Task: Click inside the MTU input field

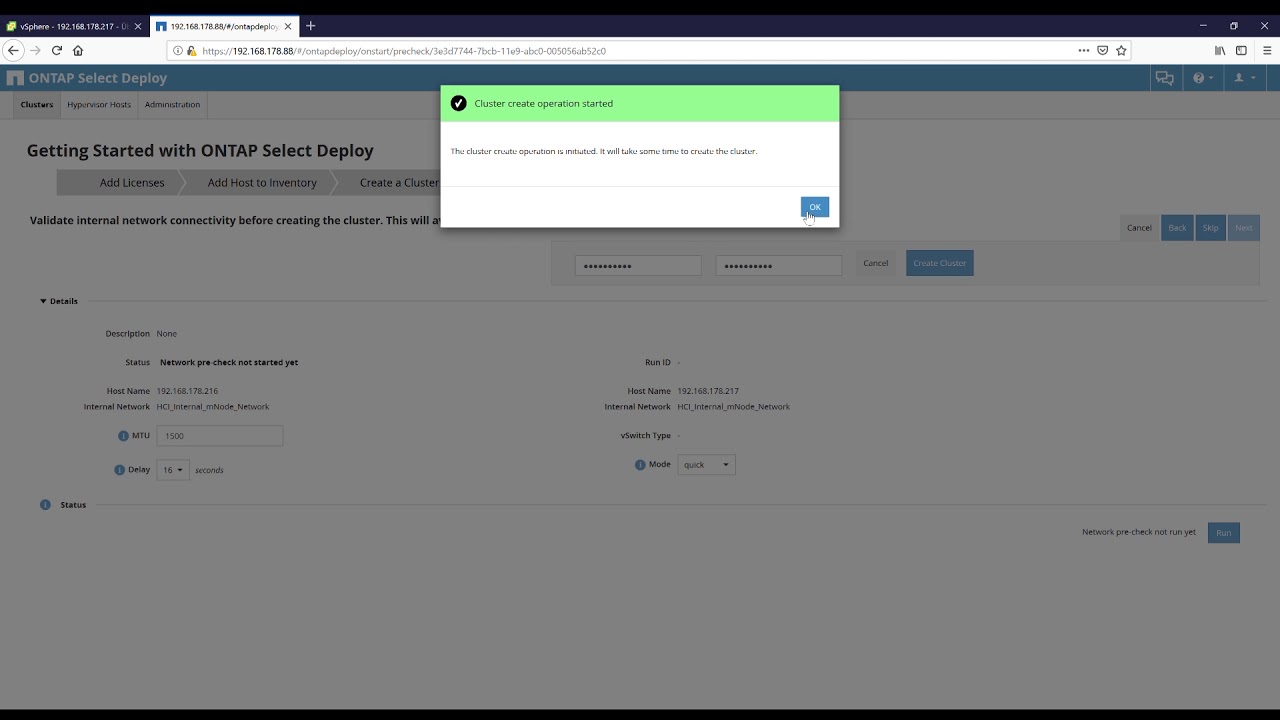Action: 219,435
